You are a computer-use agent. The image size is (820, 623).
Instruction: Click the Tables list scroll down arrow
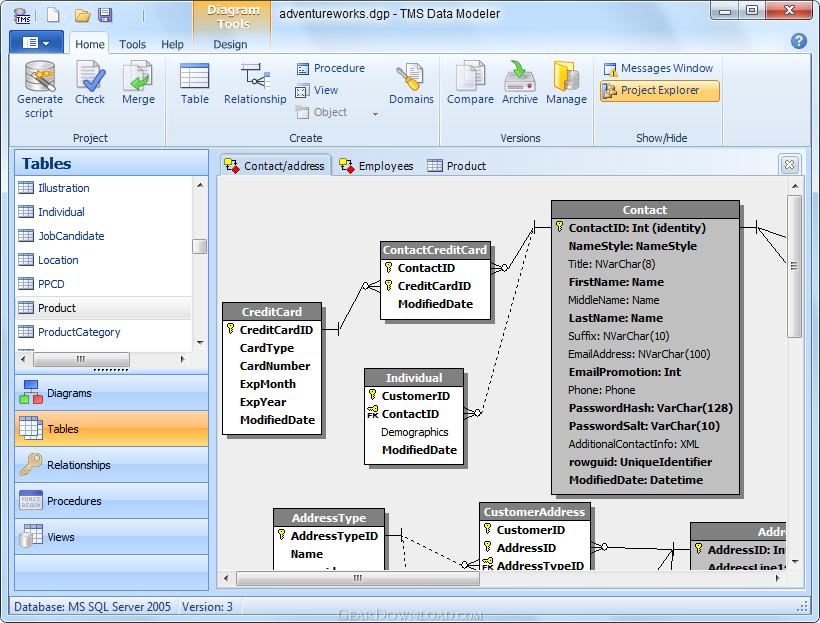click(x=200, y=343)
